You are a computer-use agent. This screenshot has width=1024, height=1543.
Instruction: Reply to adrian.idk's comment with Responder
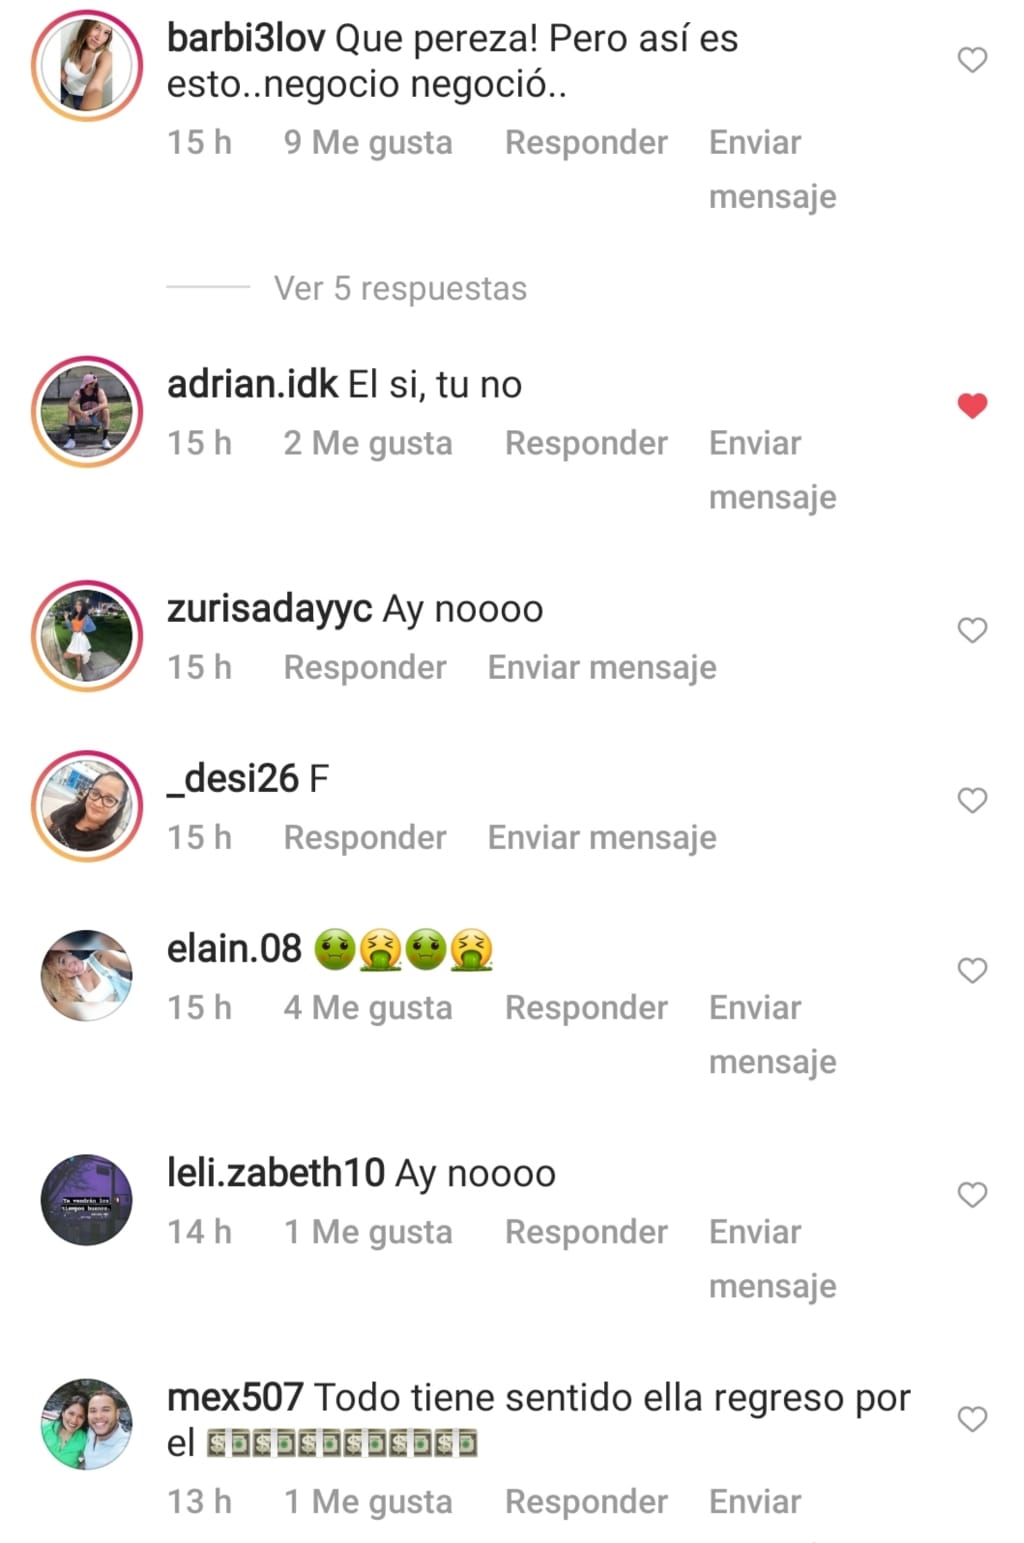point(586,443)
